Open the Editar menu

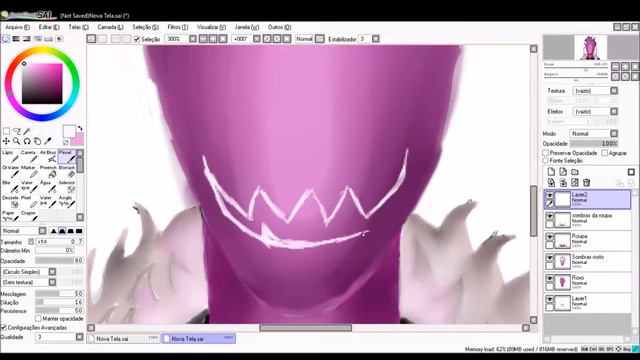(49, 27)
